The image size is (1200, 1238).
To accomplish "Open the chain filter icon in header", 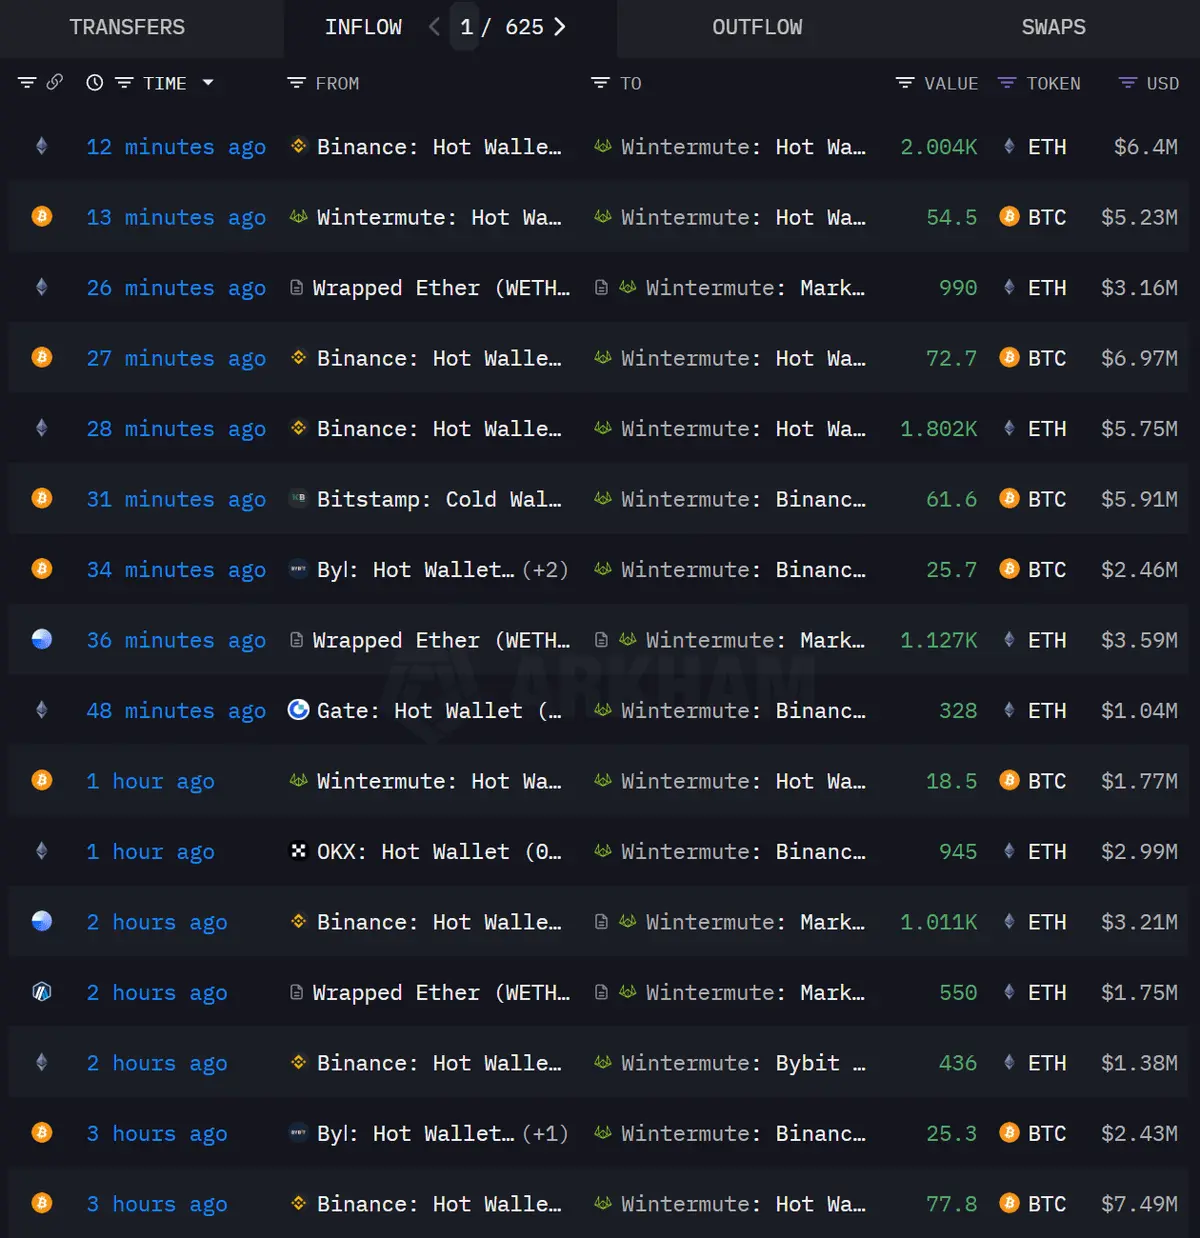I will tap(27, 83).
